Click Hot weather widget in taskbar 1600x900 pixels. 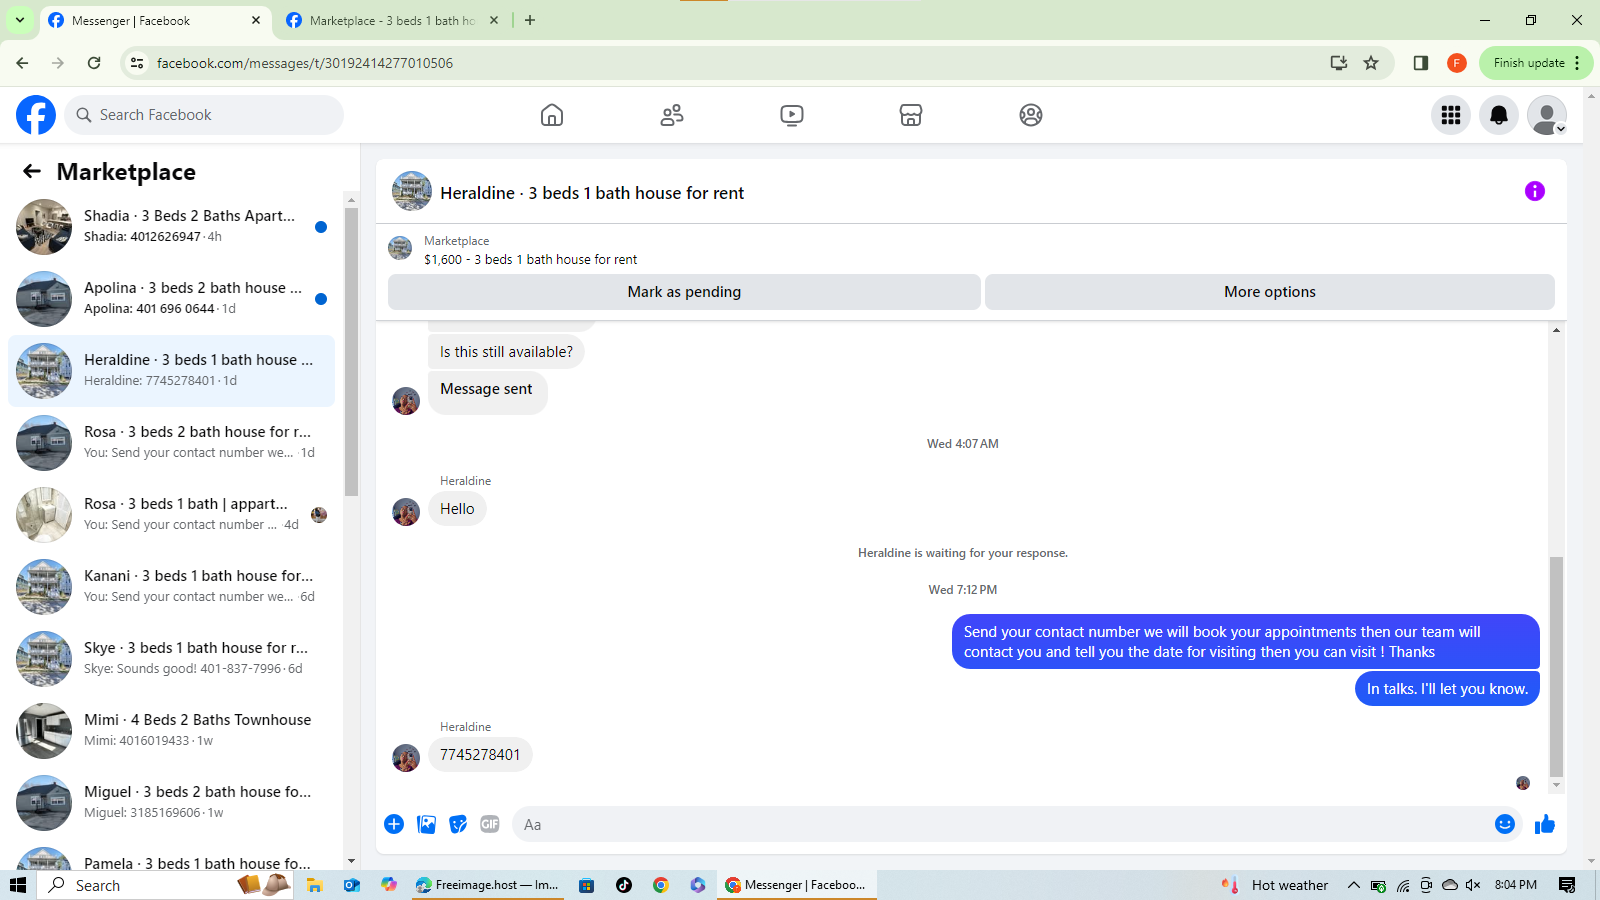[x=1276, y=885]
